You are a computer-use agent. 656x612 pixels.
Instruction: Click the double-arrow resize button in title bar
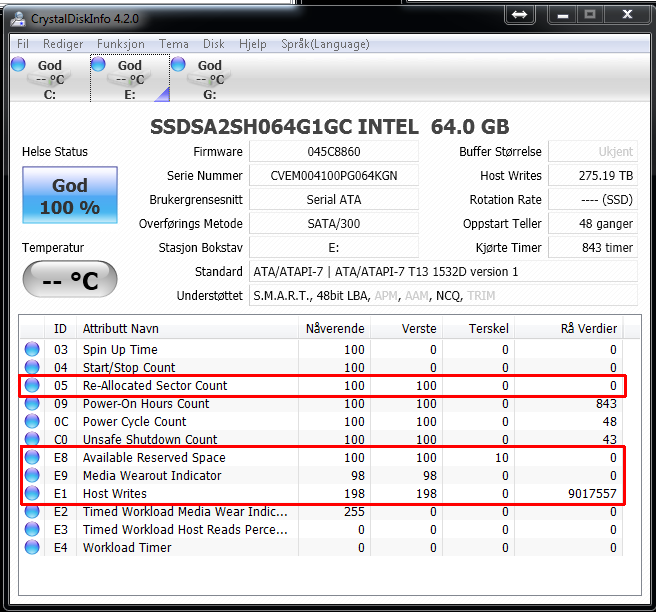click(x=520, y=15)
